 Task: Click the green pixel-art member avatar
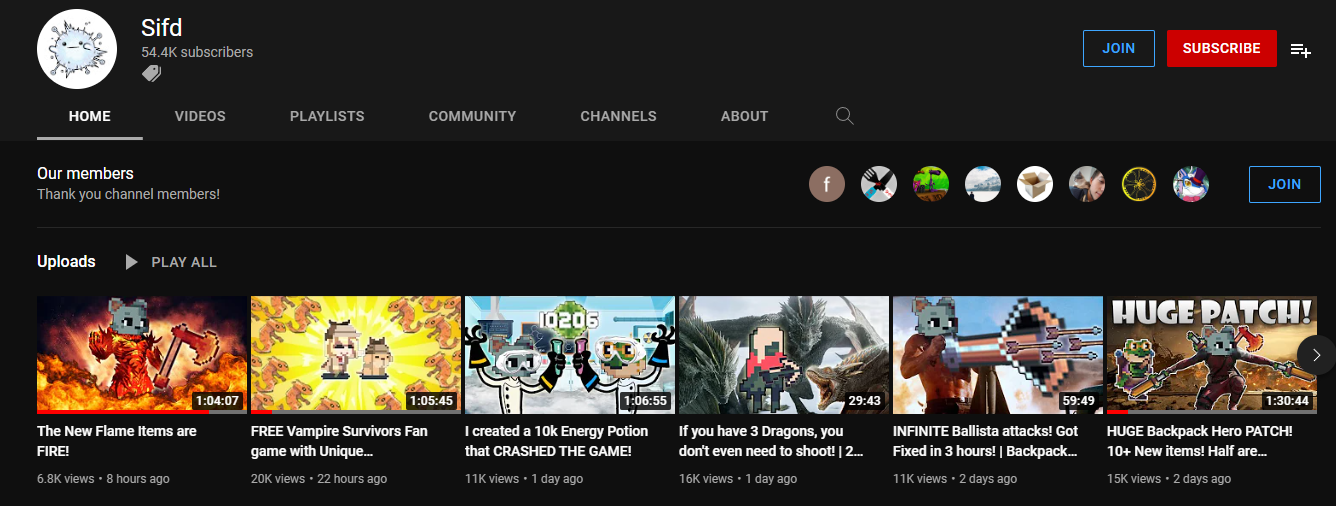pos(931,184)
